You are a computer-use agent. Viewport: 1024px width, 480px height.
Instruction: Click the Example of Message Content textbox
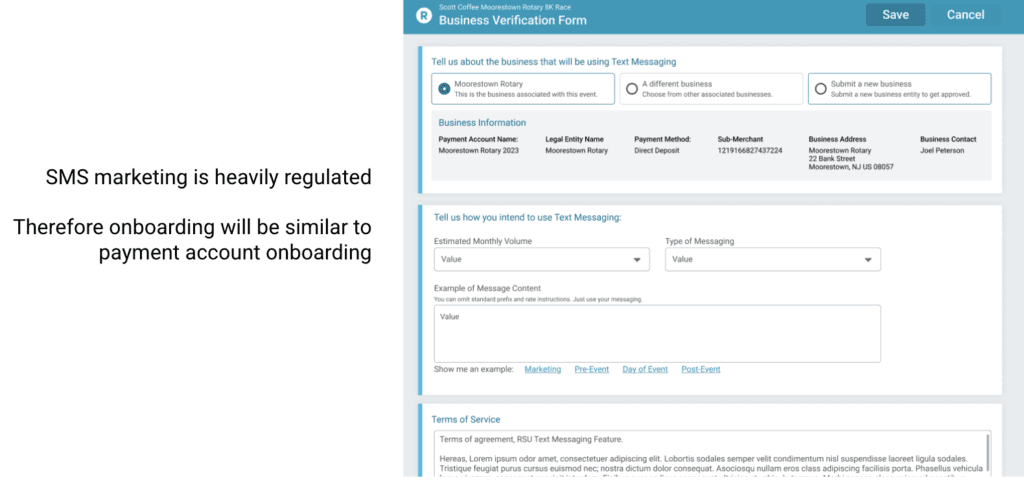(x=657, y=333)
